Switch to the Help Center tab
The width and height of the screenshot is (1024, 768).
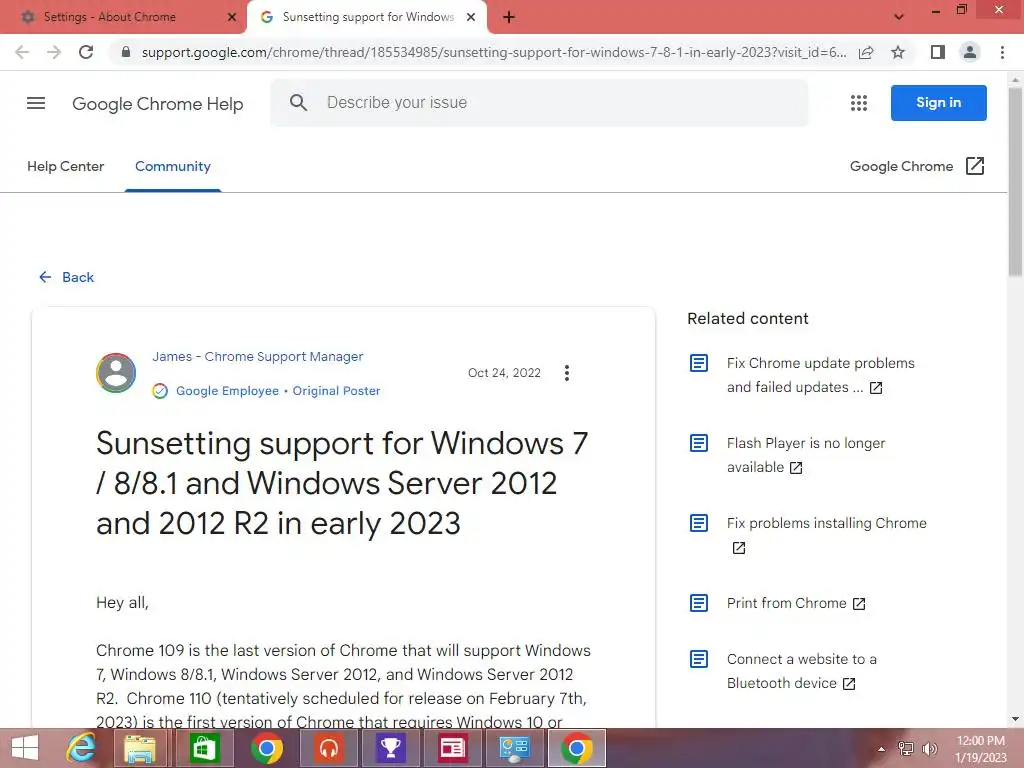(65, 167)
